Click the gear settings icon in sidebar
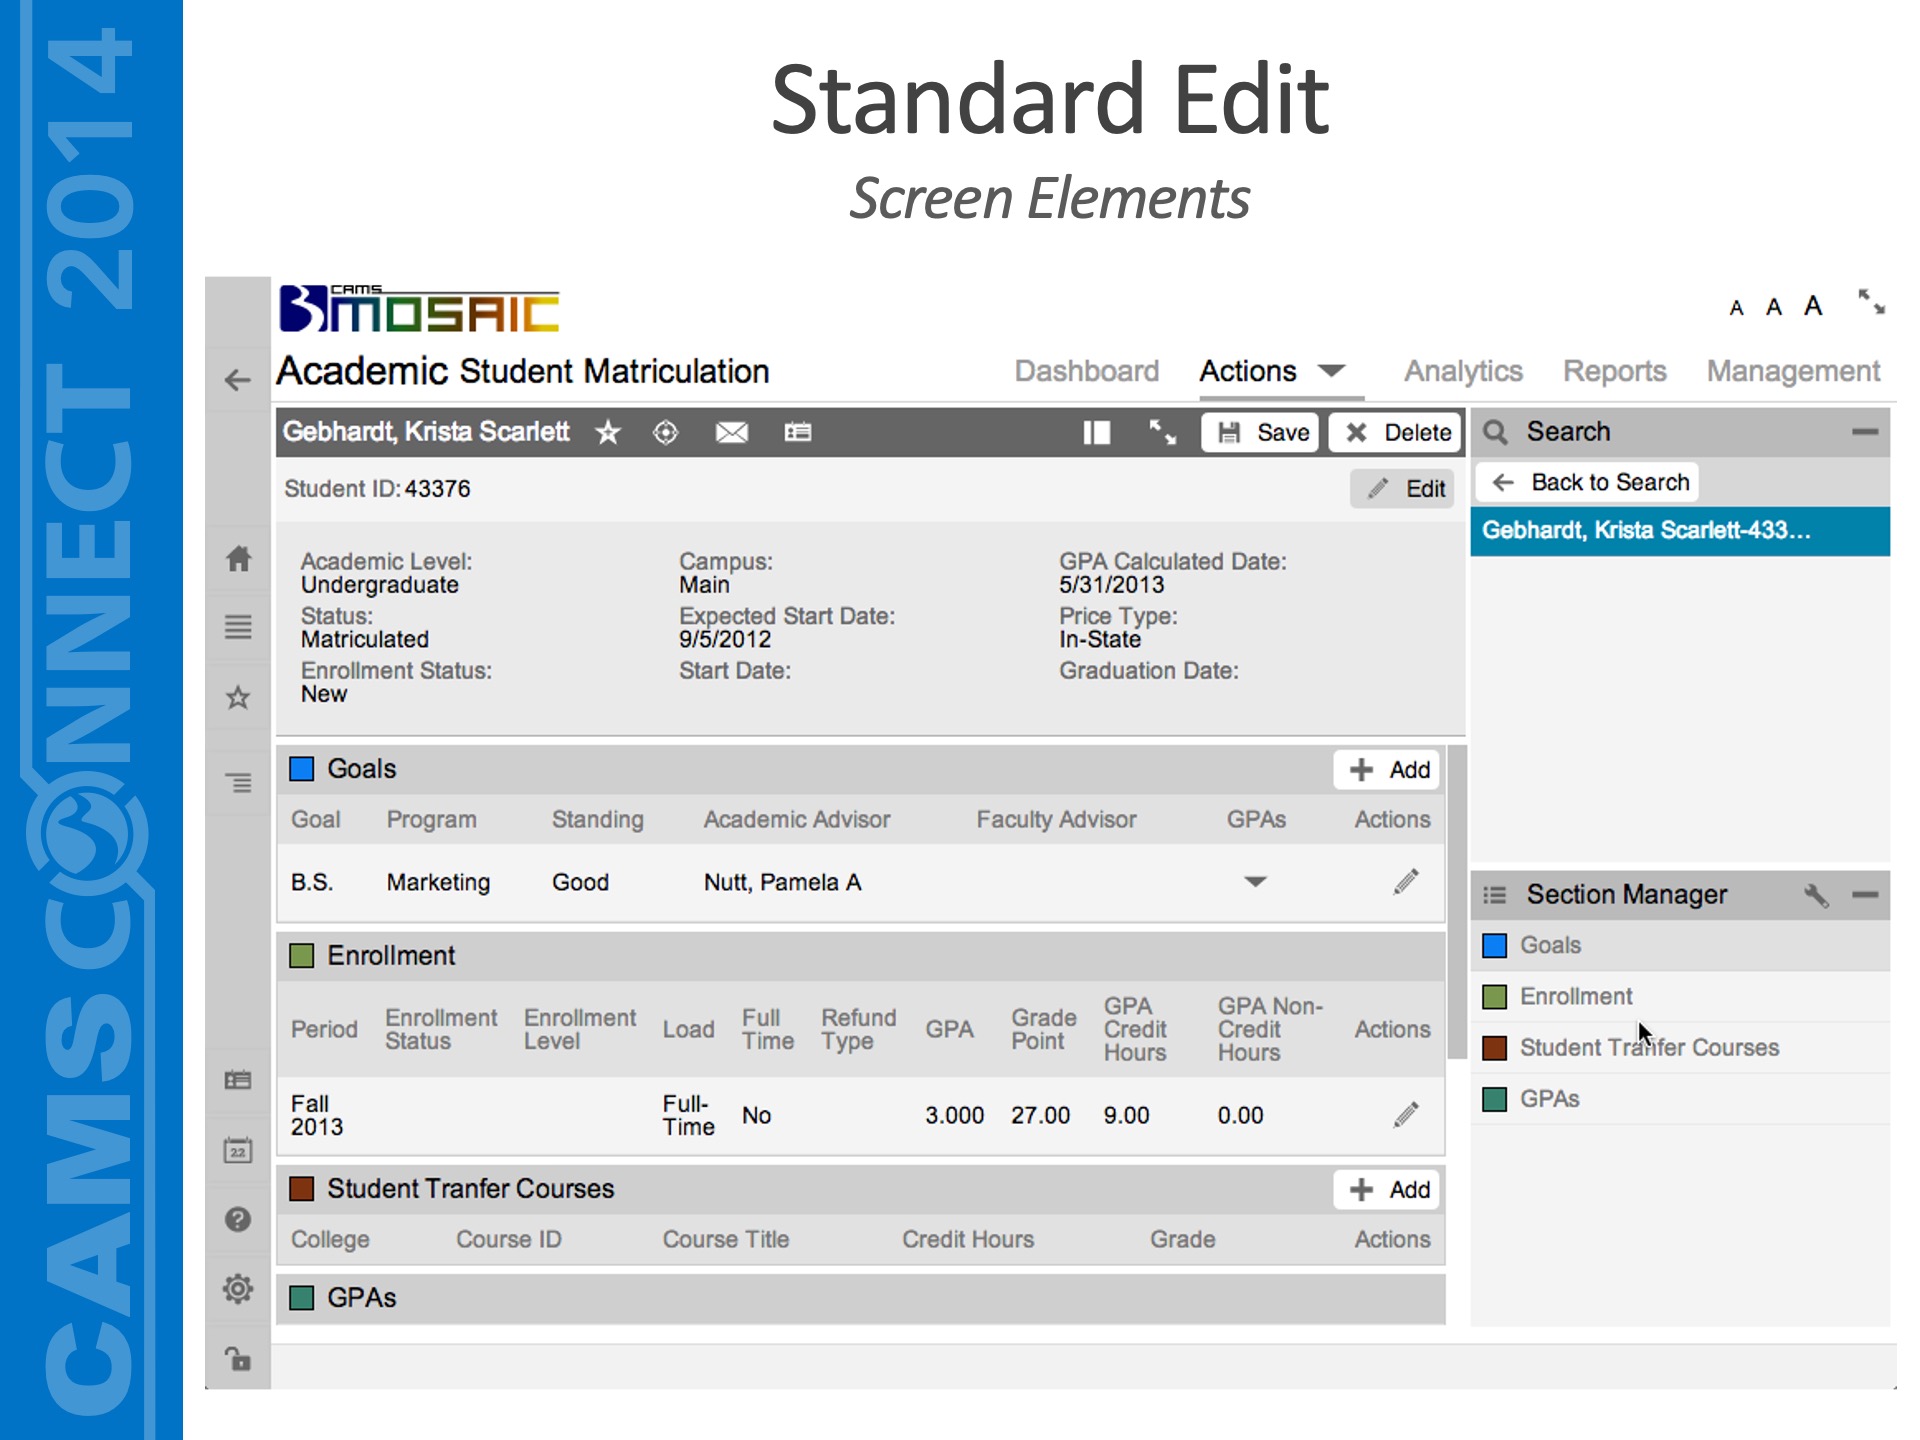 [x=238, y=1289]
